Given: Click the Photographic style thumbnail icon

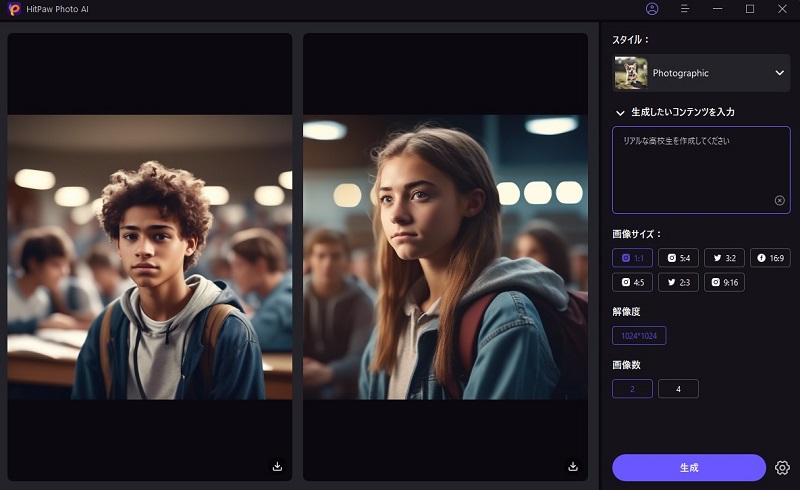Looking at the screenshot, I should (x=630, y=73).
